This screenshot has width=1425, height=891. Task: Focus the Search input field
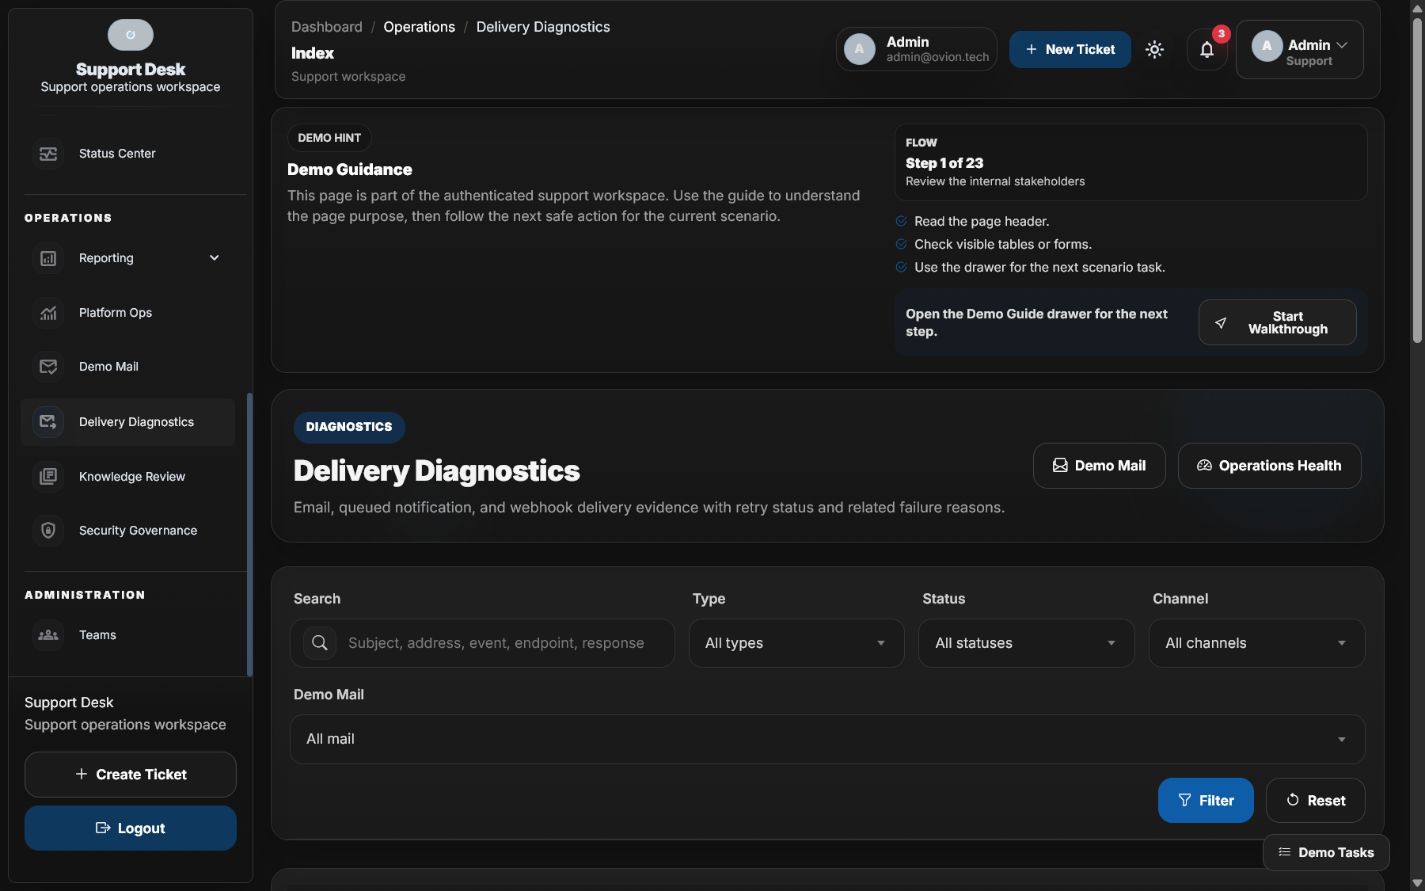click(x=482, y=643)
